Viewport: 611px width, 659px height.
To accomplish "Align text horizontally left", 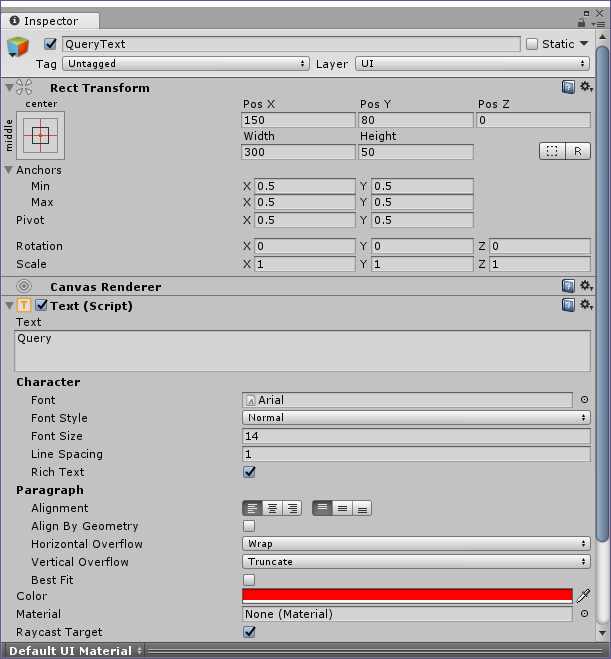I will pyautogui.click(x=252, y=508).
